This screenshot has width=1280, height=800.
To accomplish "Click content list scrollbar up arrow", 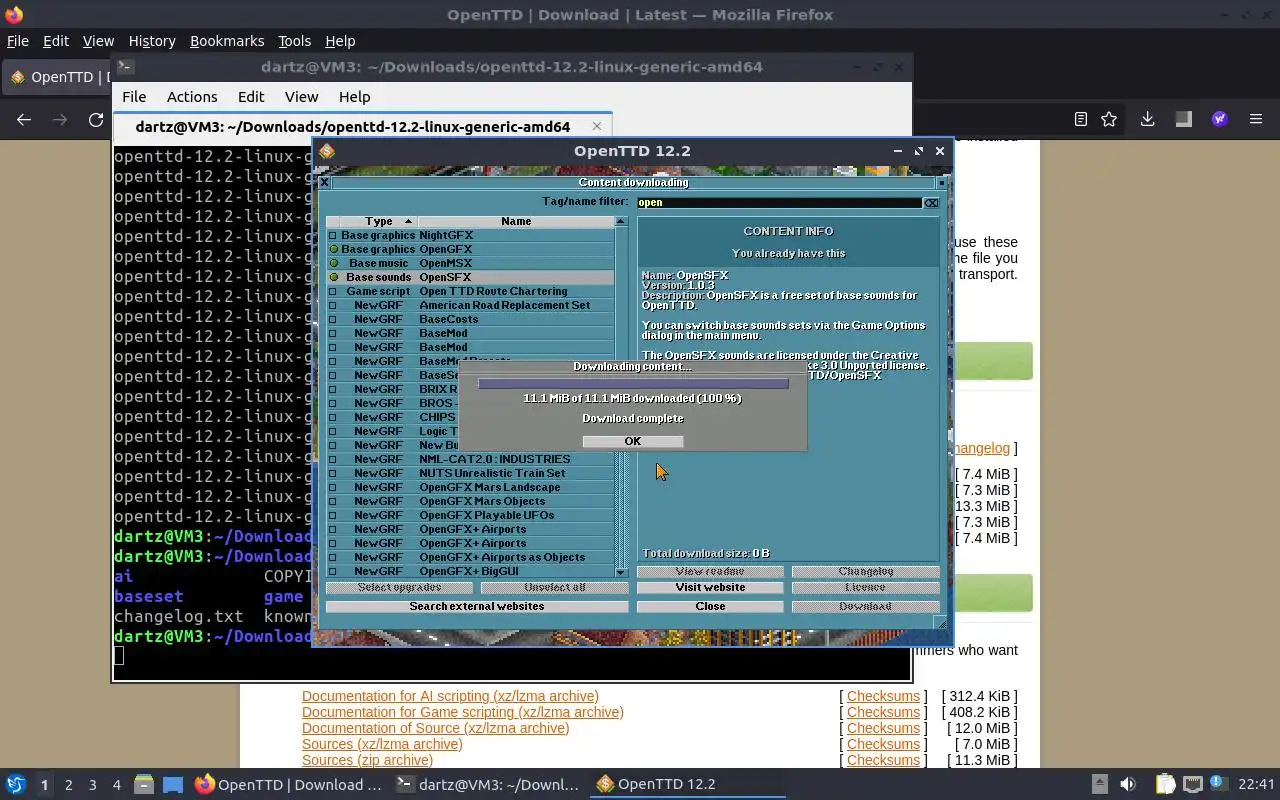I will (621, 221).
